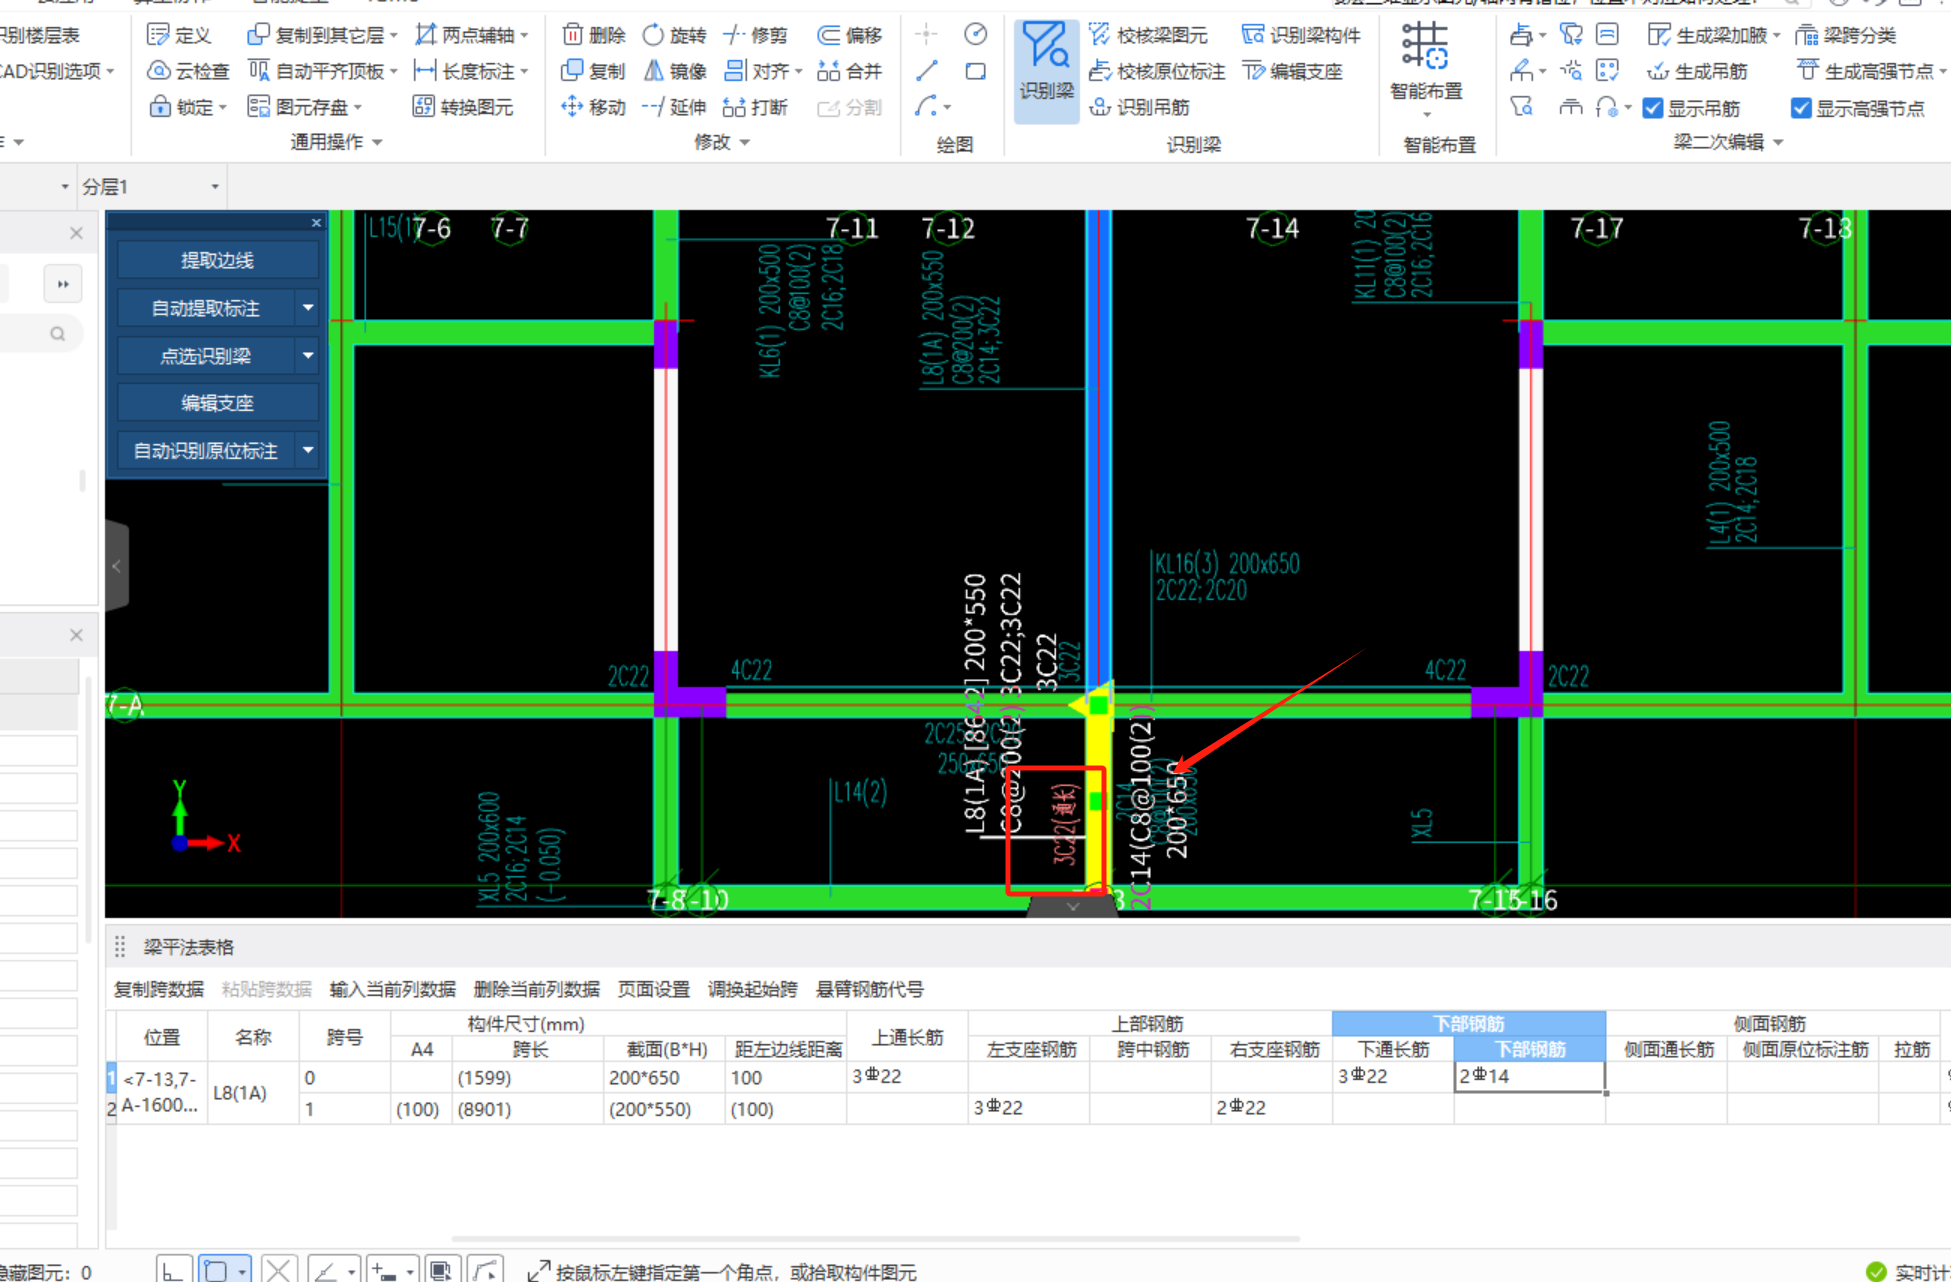Open the 生成高强节点 dropdown
The width and height of the screenshot is (1951, 1282).
point(1942,72)
